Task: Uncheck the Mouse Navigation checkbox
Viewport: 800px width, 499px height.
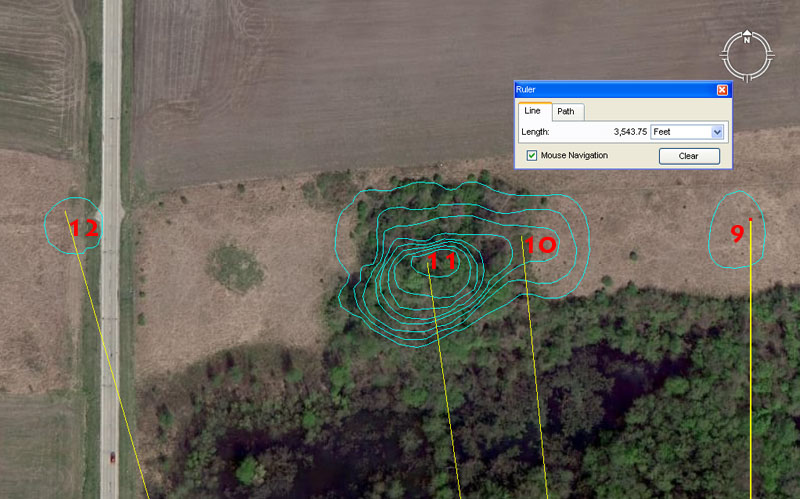Action: pyautogui.click(x=531, y=155)
